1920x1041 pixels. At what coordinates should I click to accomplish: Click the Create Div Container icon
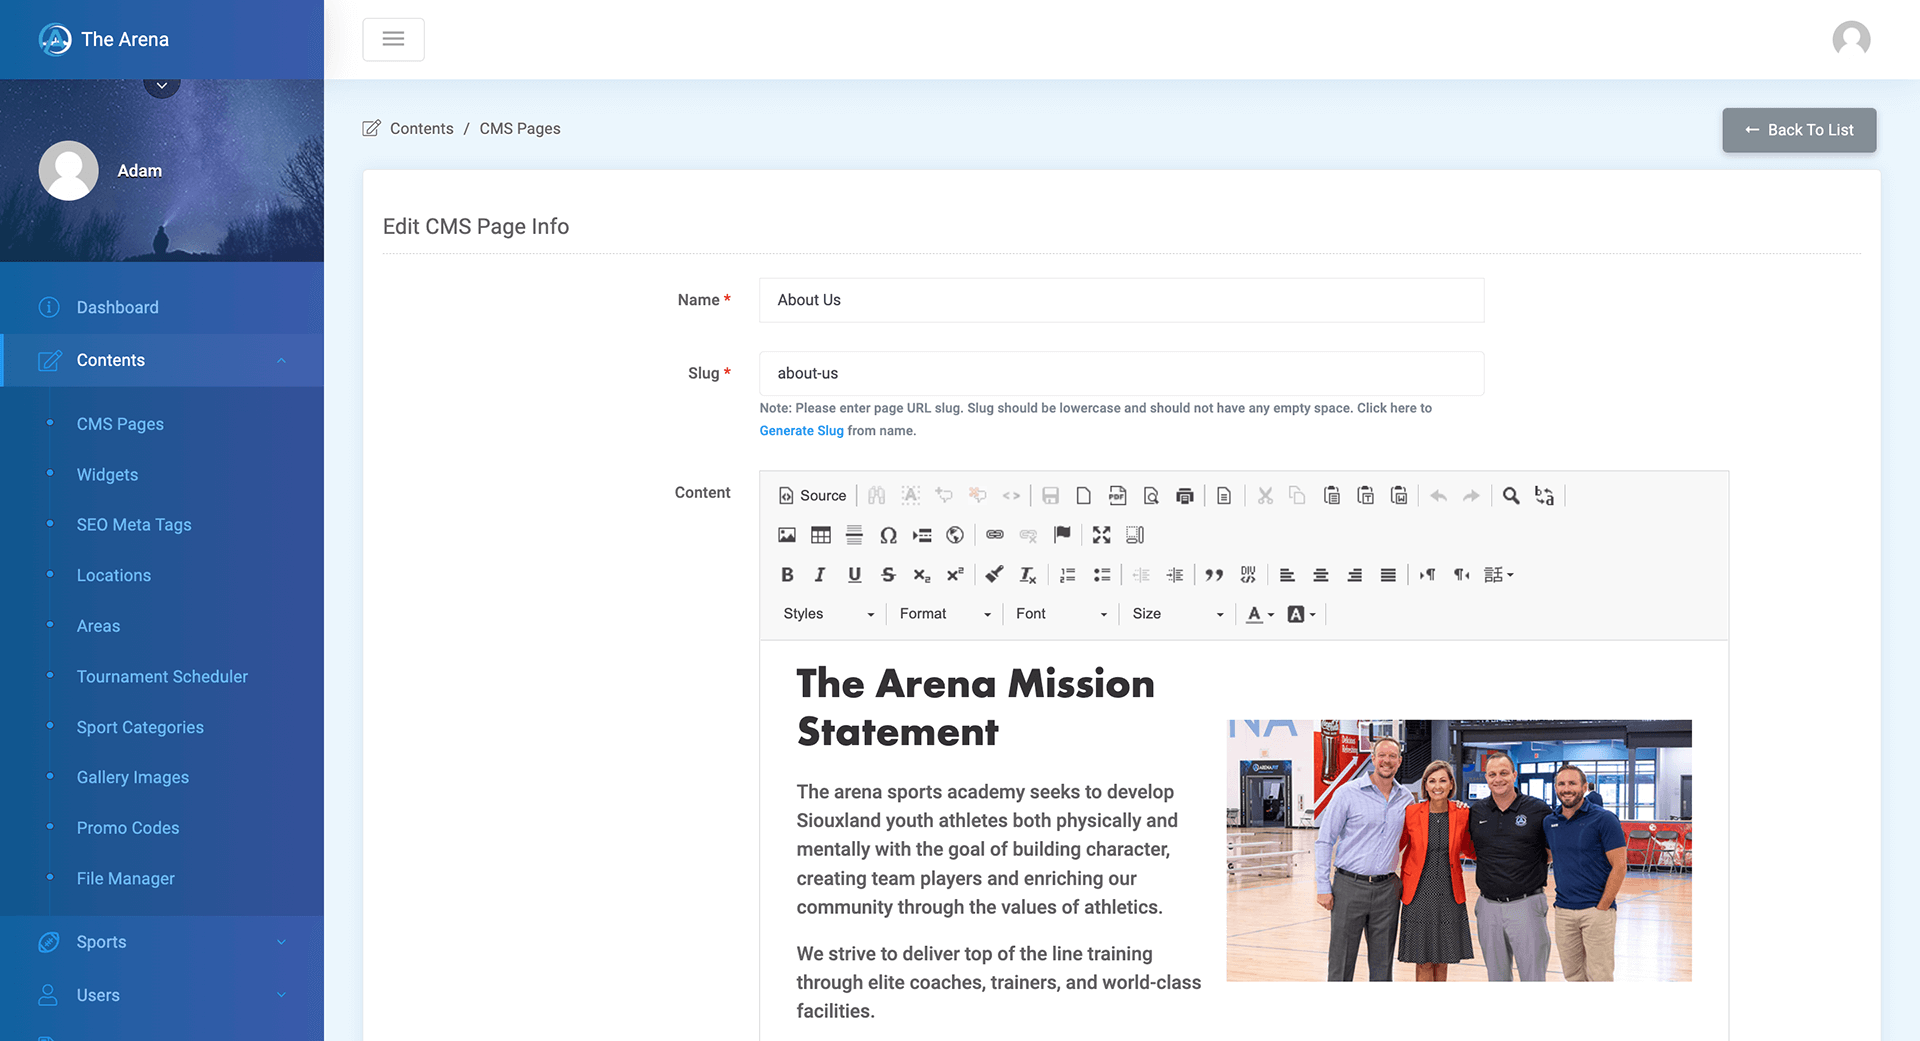point(1248,574)
